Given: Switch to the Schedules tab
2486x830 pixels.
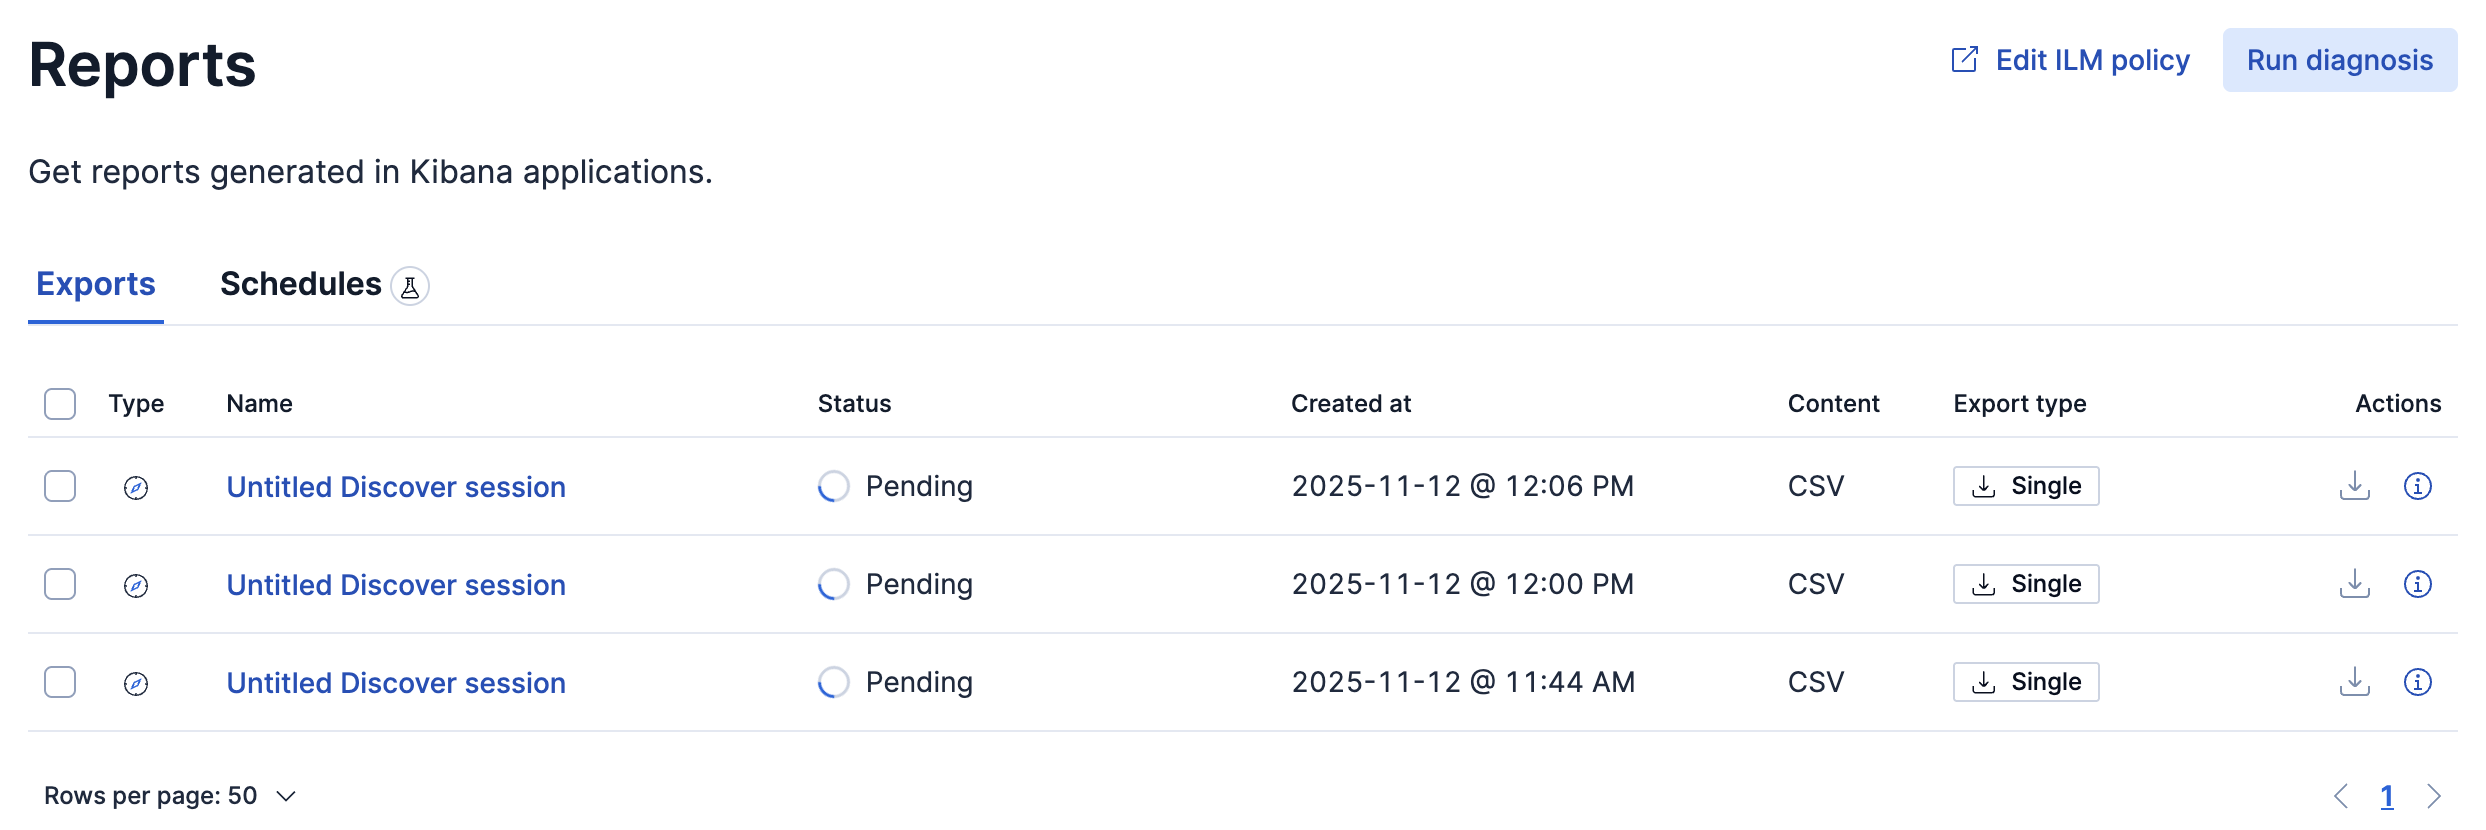Looking at the screenshot, I should (x=300, y=285).
